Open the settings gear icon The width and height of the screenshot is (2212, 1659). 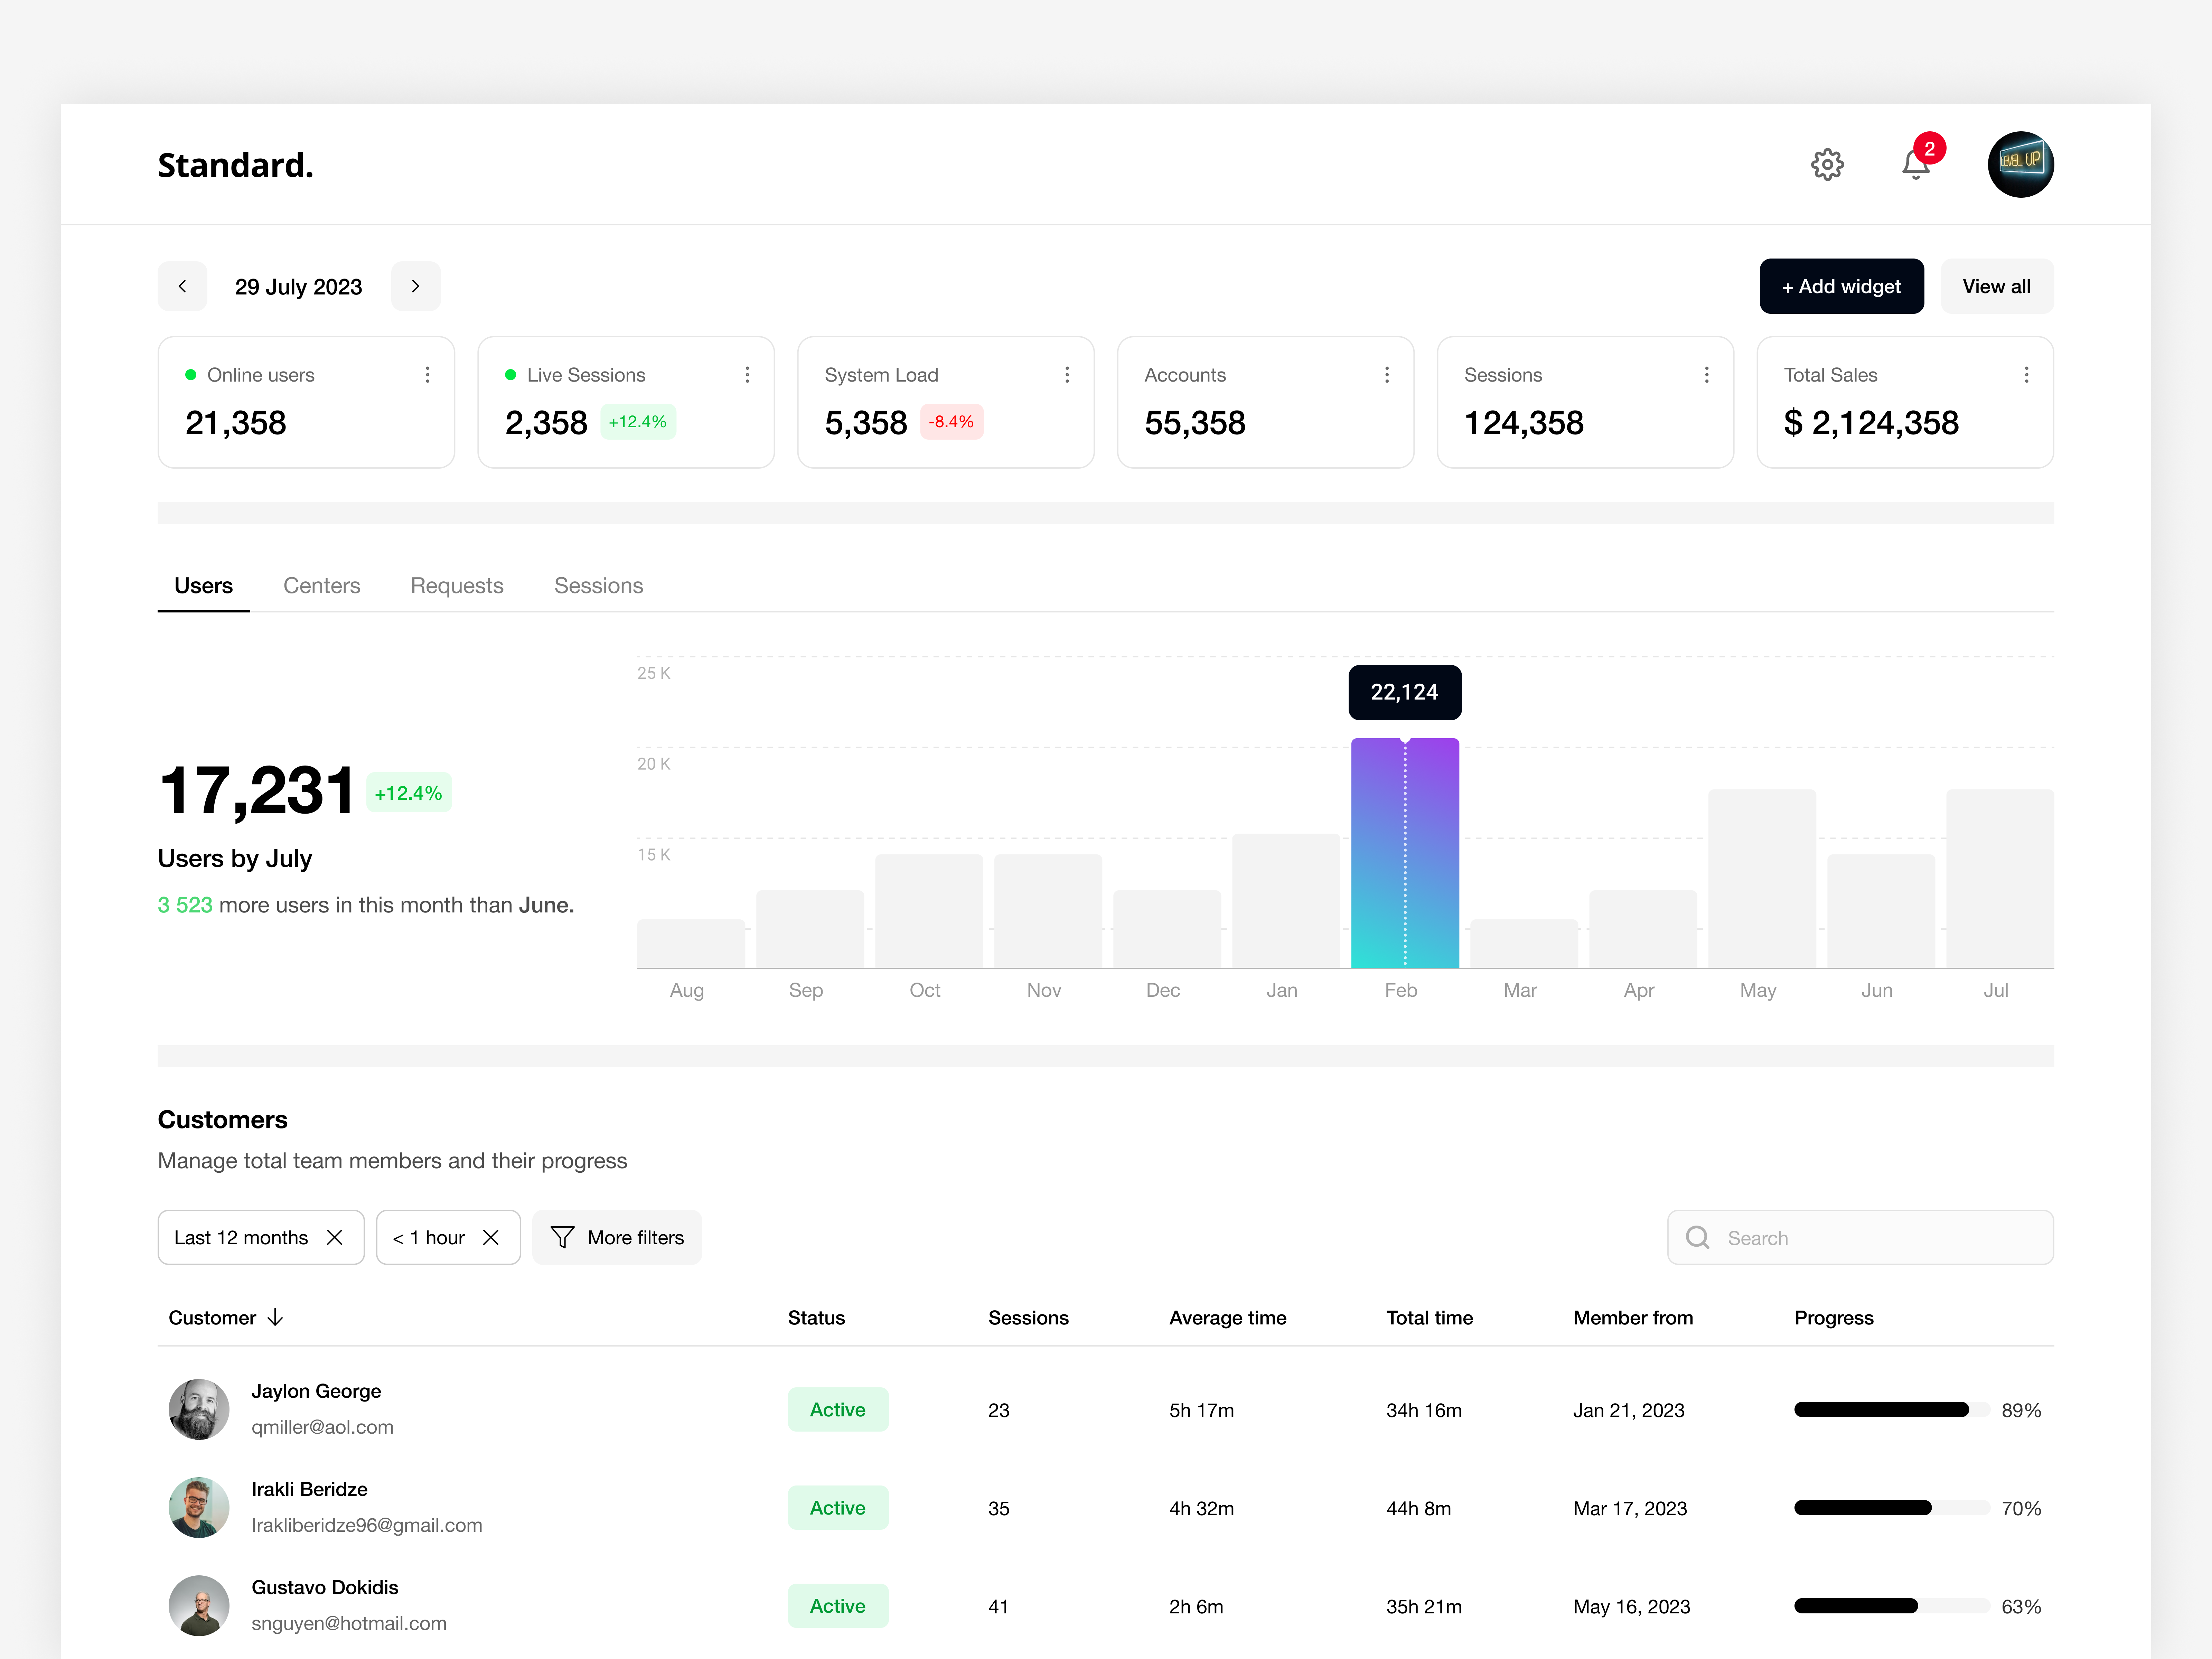click(x=1828, y=164)
